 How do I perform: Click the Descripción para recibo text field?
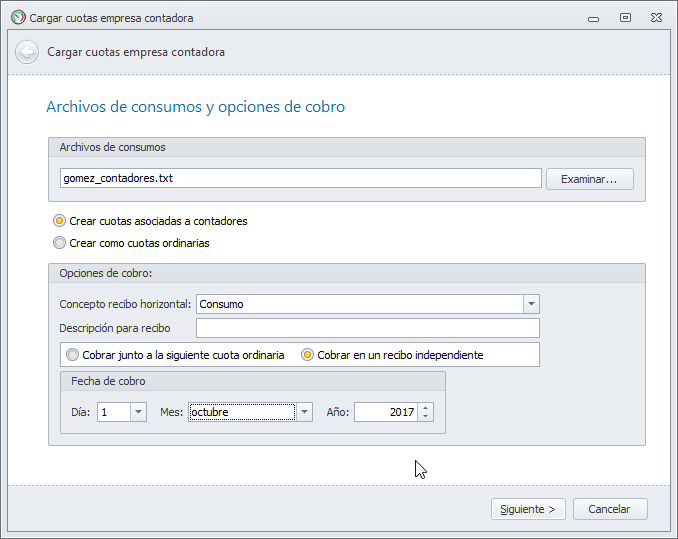click(x=367, y=328)
